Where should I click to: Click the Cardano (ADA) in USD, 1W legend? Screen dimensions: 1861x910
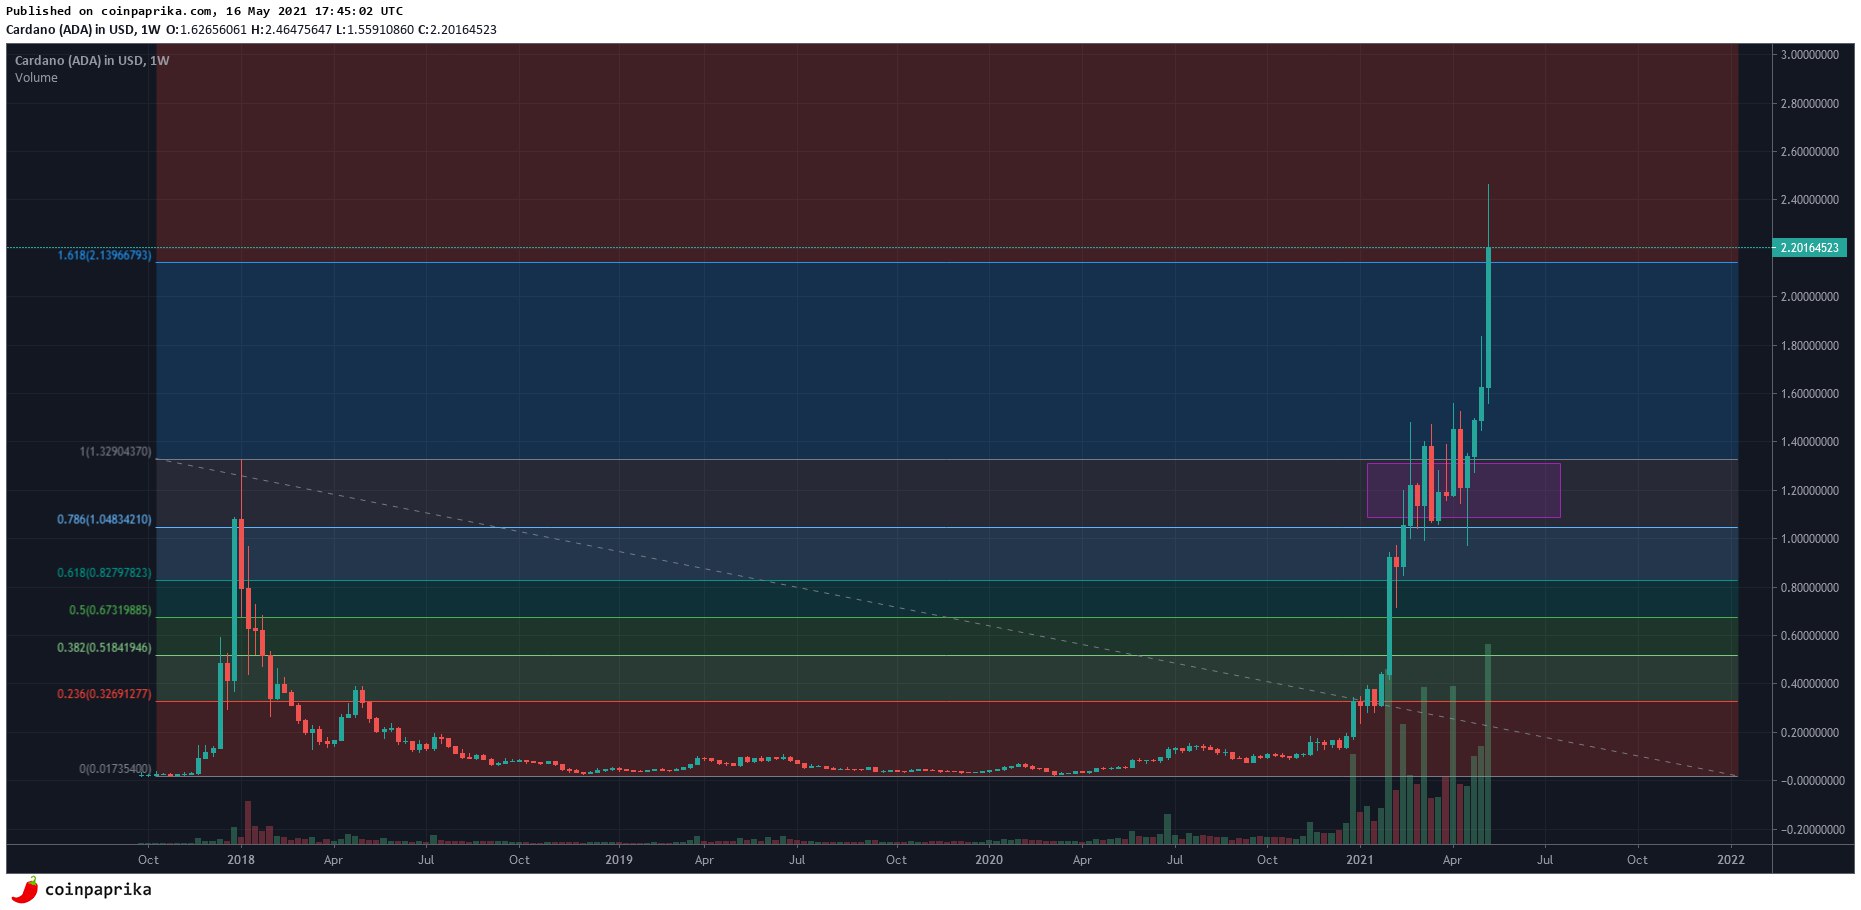point(92,61)
